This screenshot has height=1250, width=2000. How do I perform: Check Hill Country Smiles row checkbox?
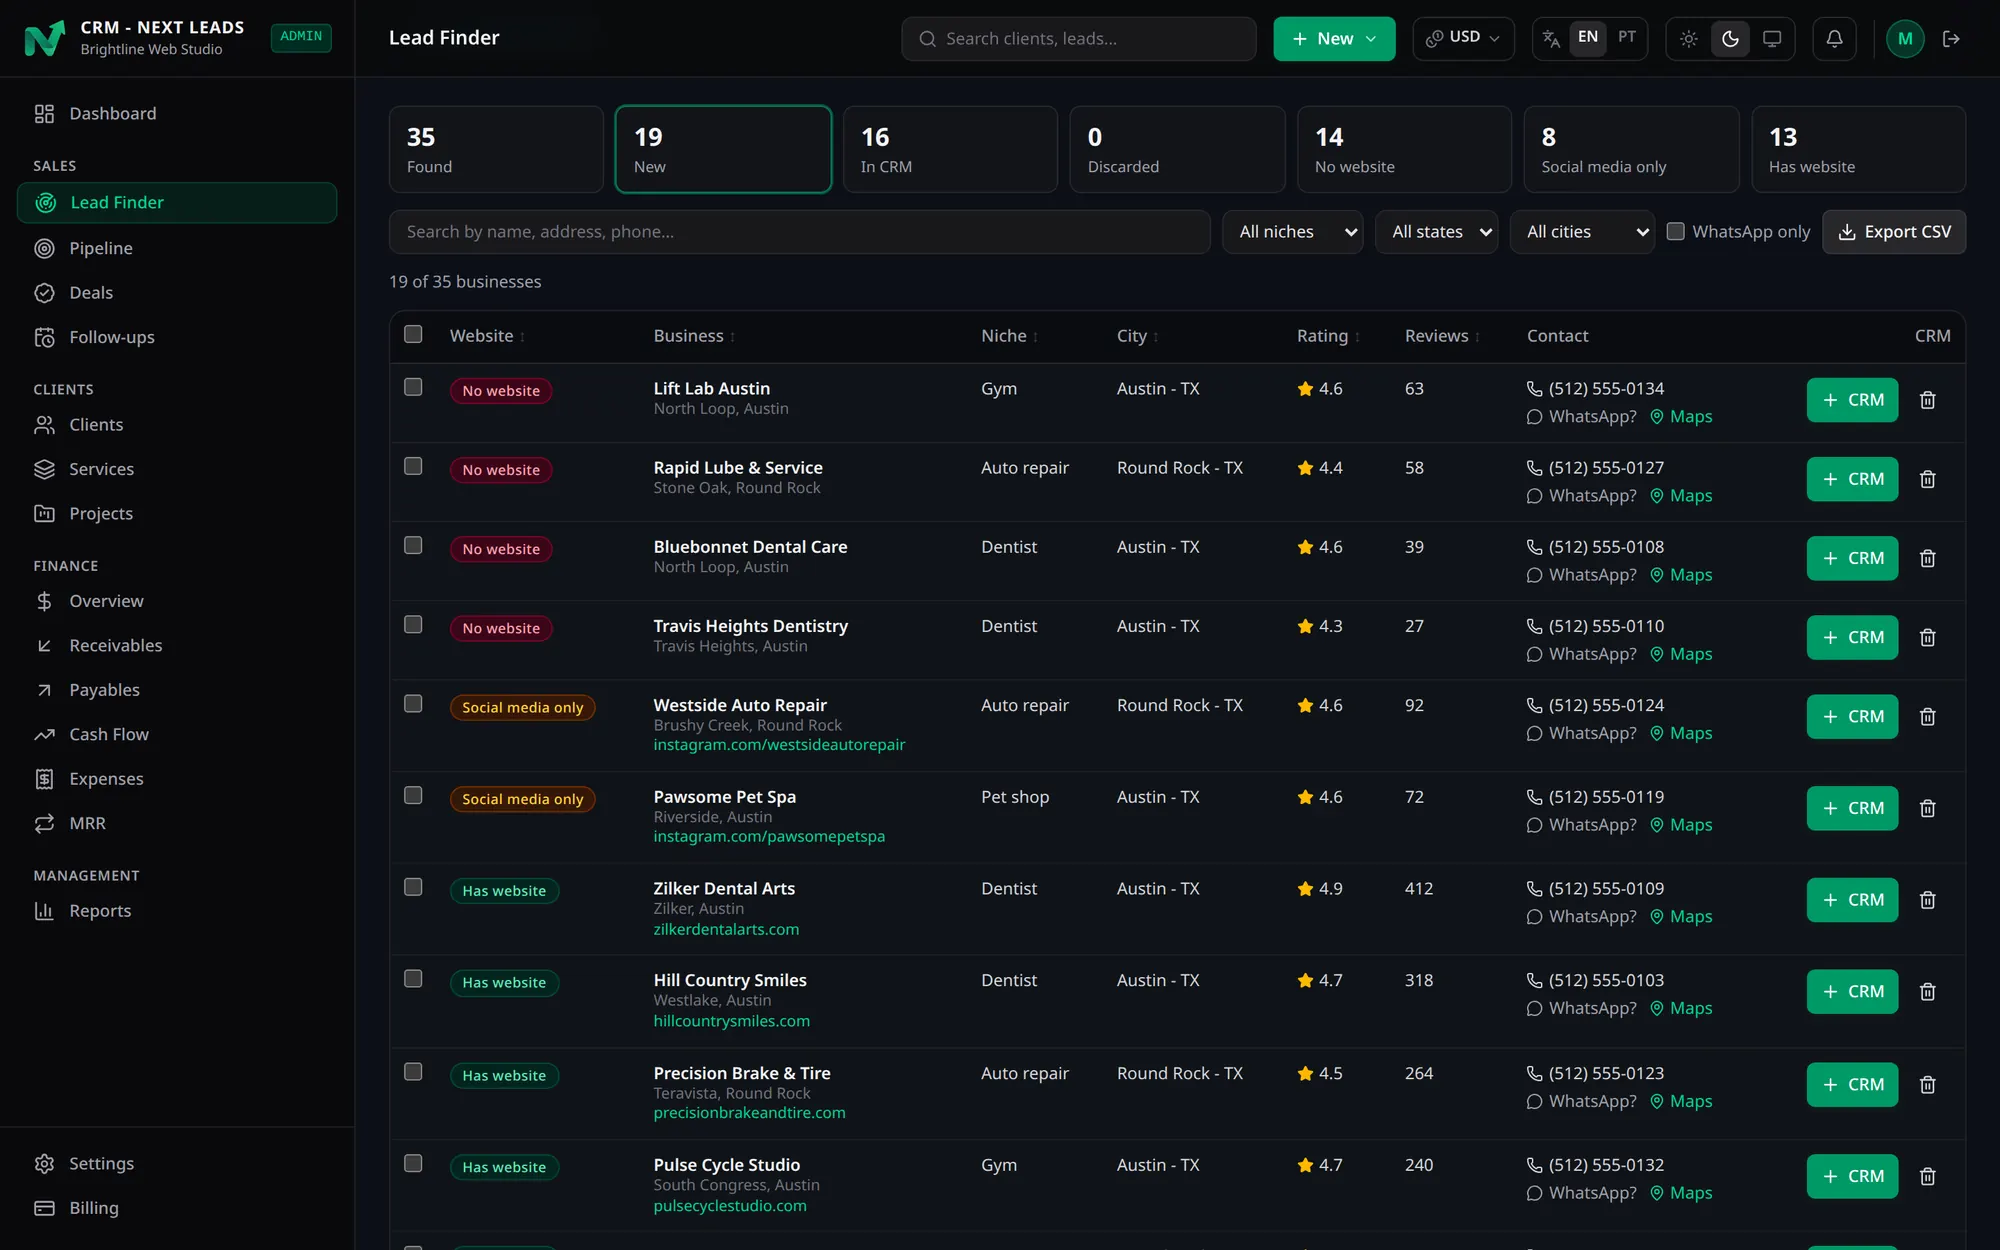point(413,978)
